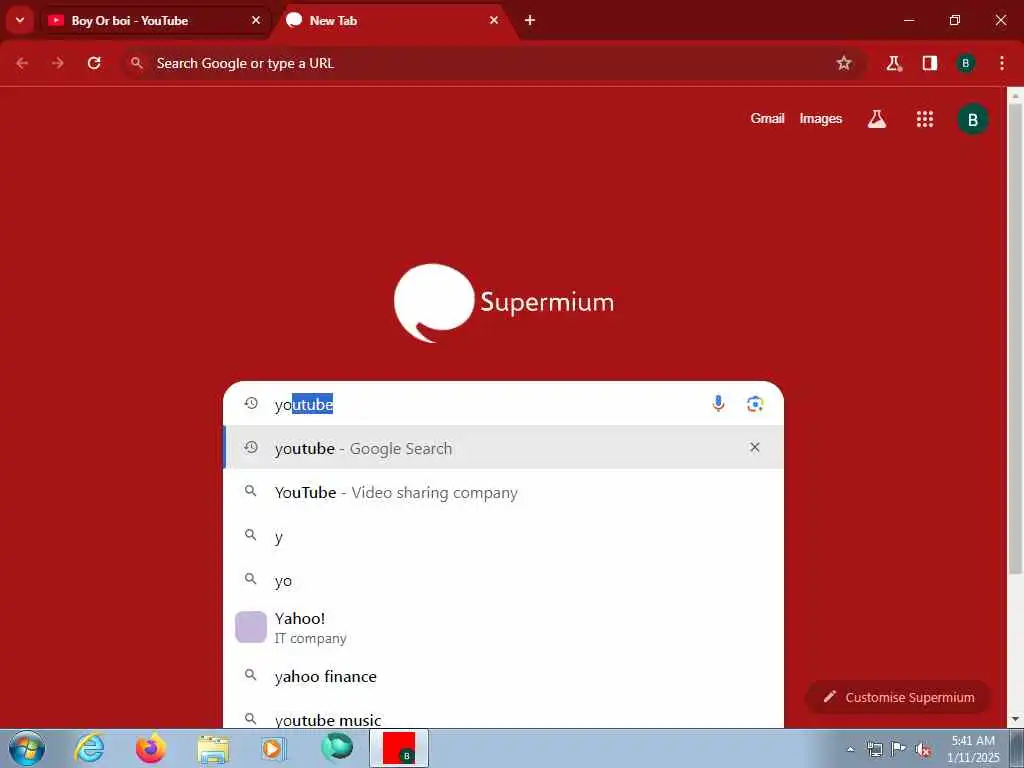Restore down the browser window
Viewport: 1024px width, 768px height.
pos(955,20)
